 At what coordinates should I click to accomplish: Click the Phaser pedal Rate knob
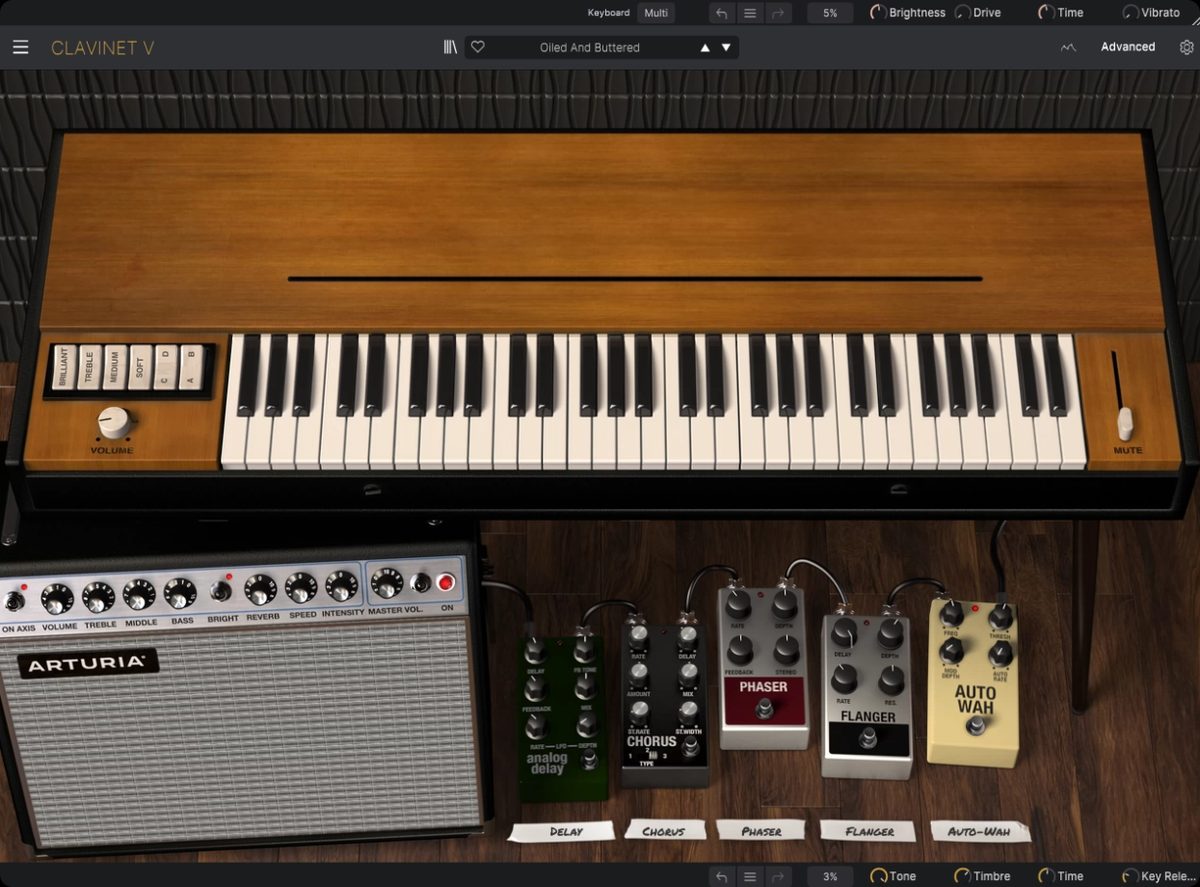coord(738,605)
